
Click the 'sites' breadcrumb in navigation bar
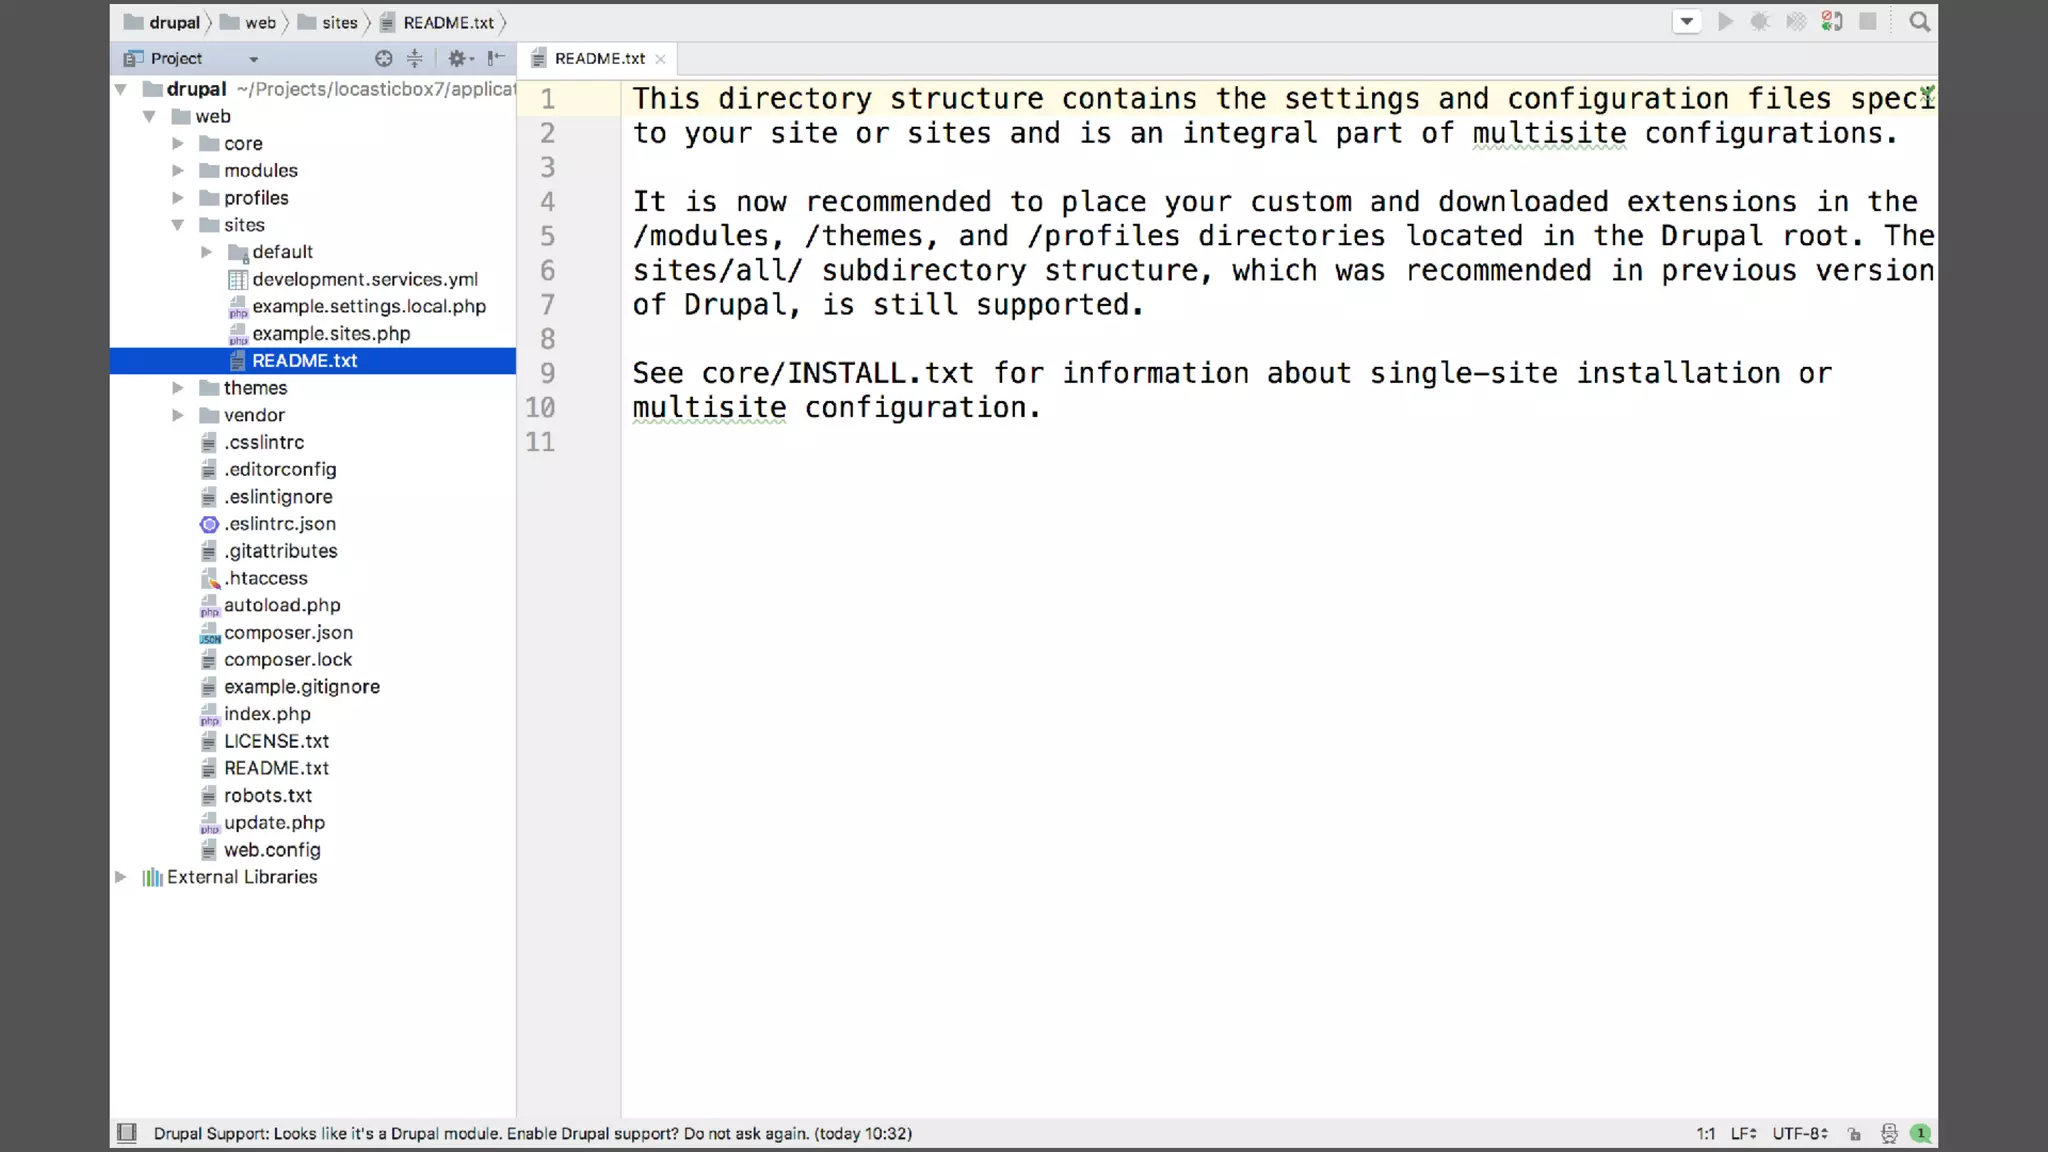click(x=339, y=23)
